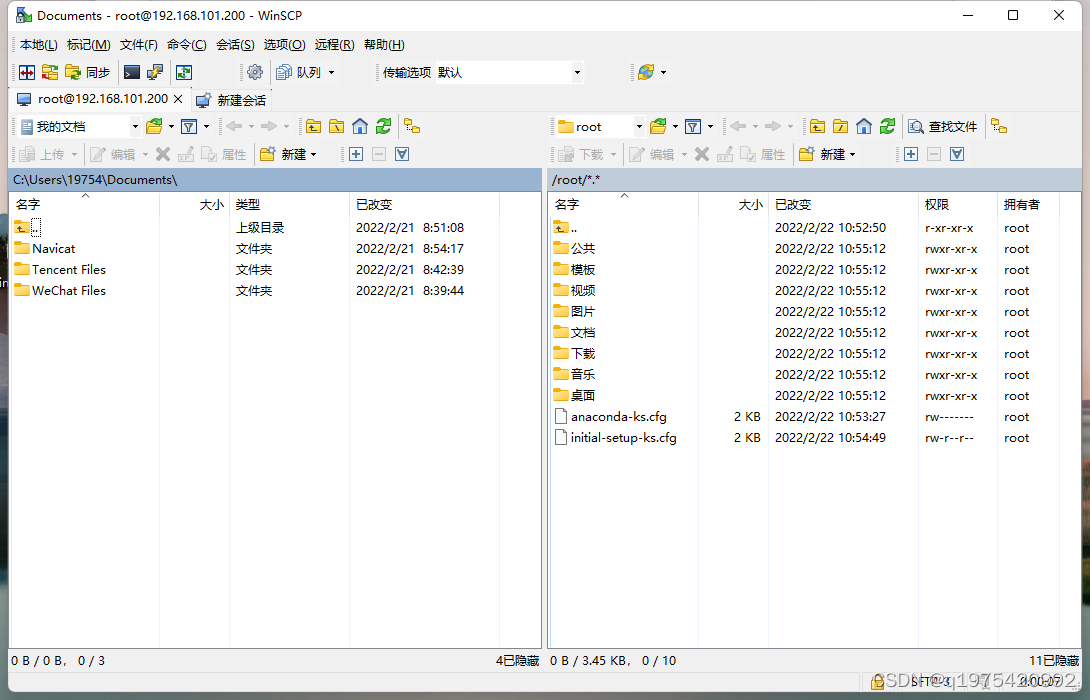Click the local 4已隐藏 status label
1090x700 pixels.
tap(517, 660)
